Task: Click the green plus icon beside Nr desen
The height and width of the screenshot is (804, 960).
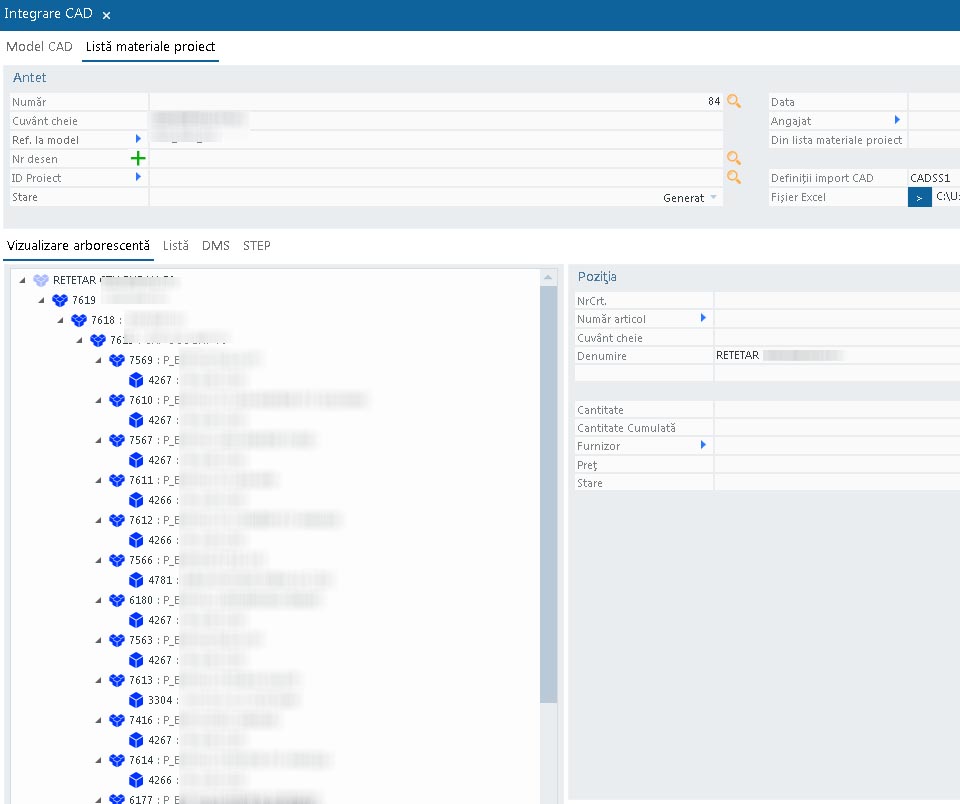Action: tap(138, 158)
